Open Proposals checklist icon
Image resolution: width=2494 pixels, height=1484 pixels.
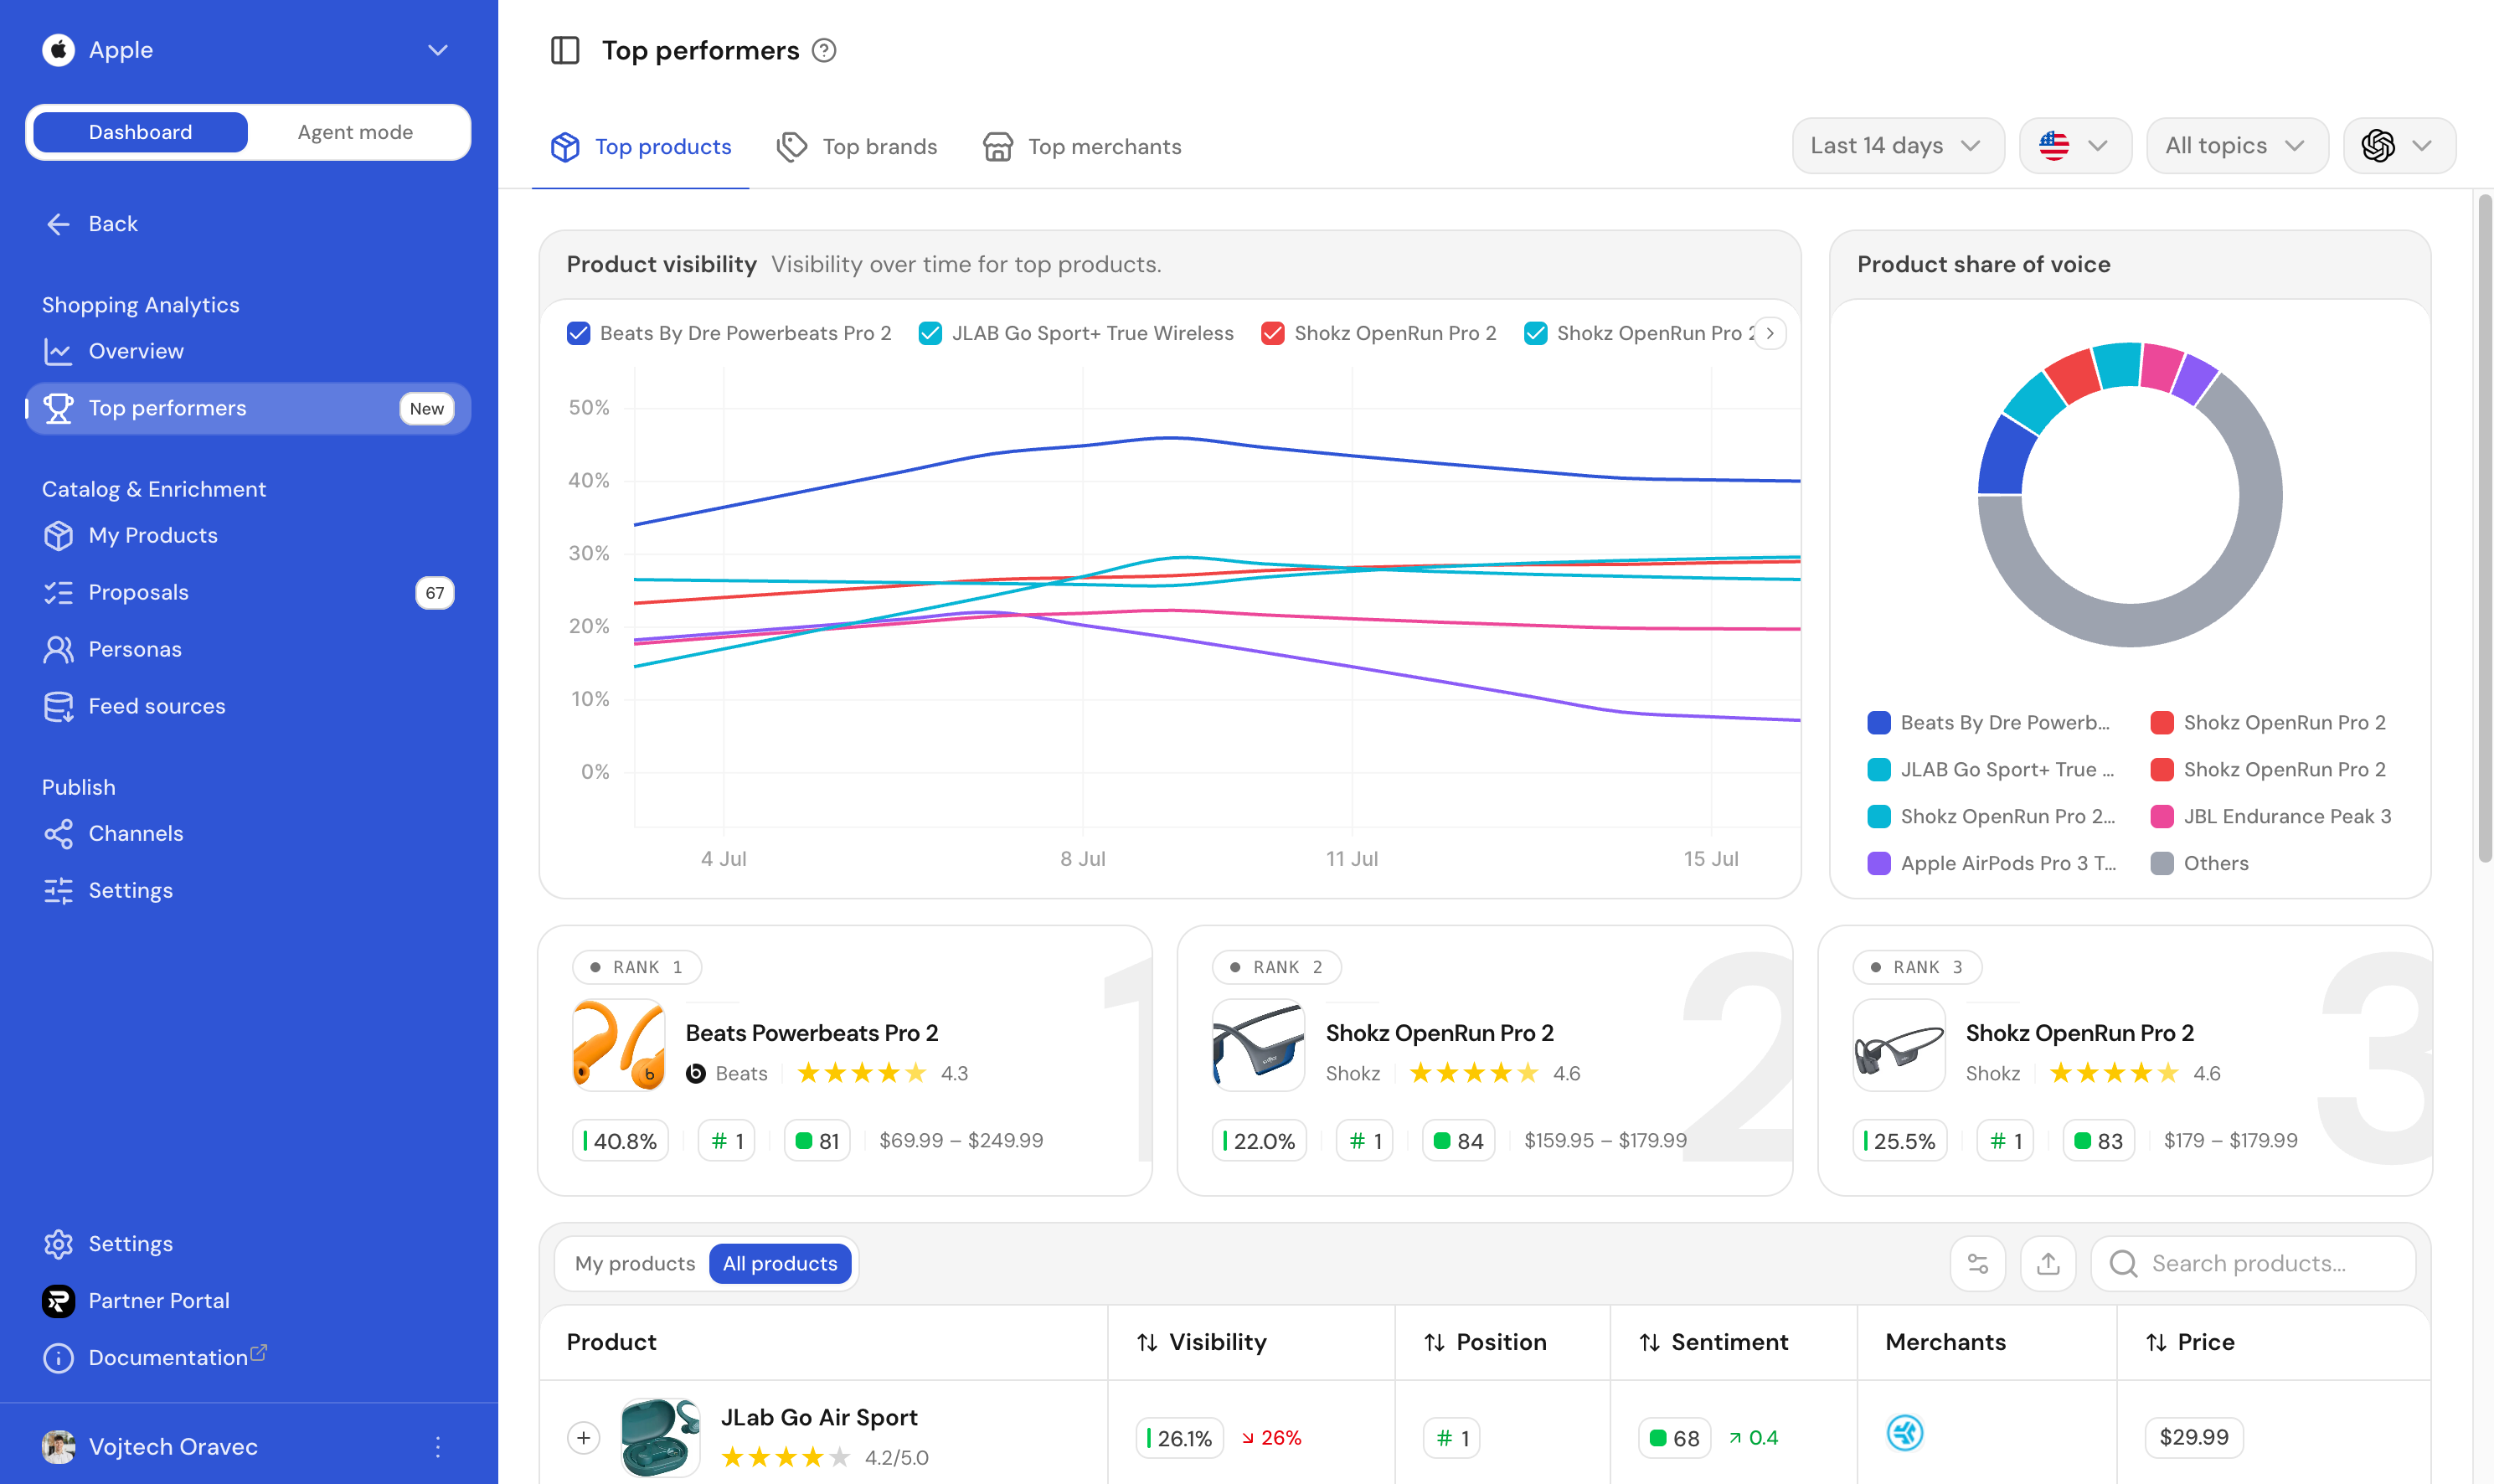[58, 592]
